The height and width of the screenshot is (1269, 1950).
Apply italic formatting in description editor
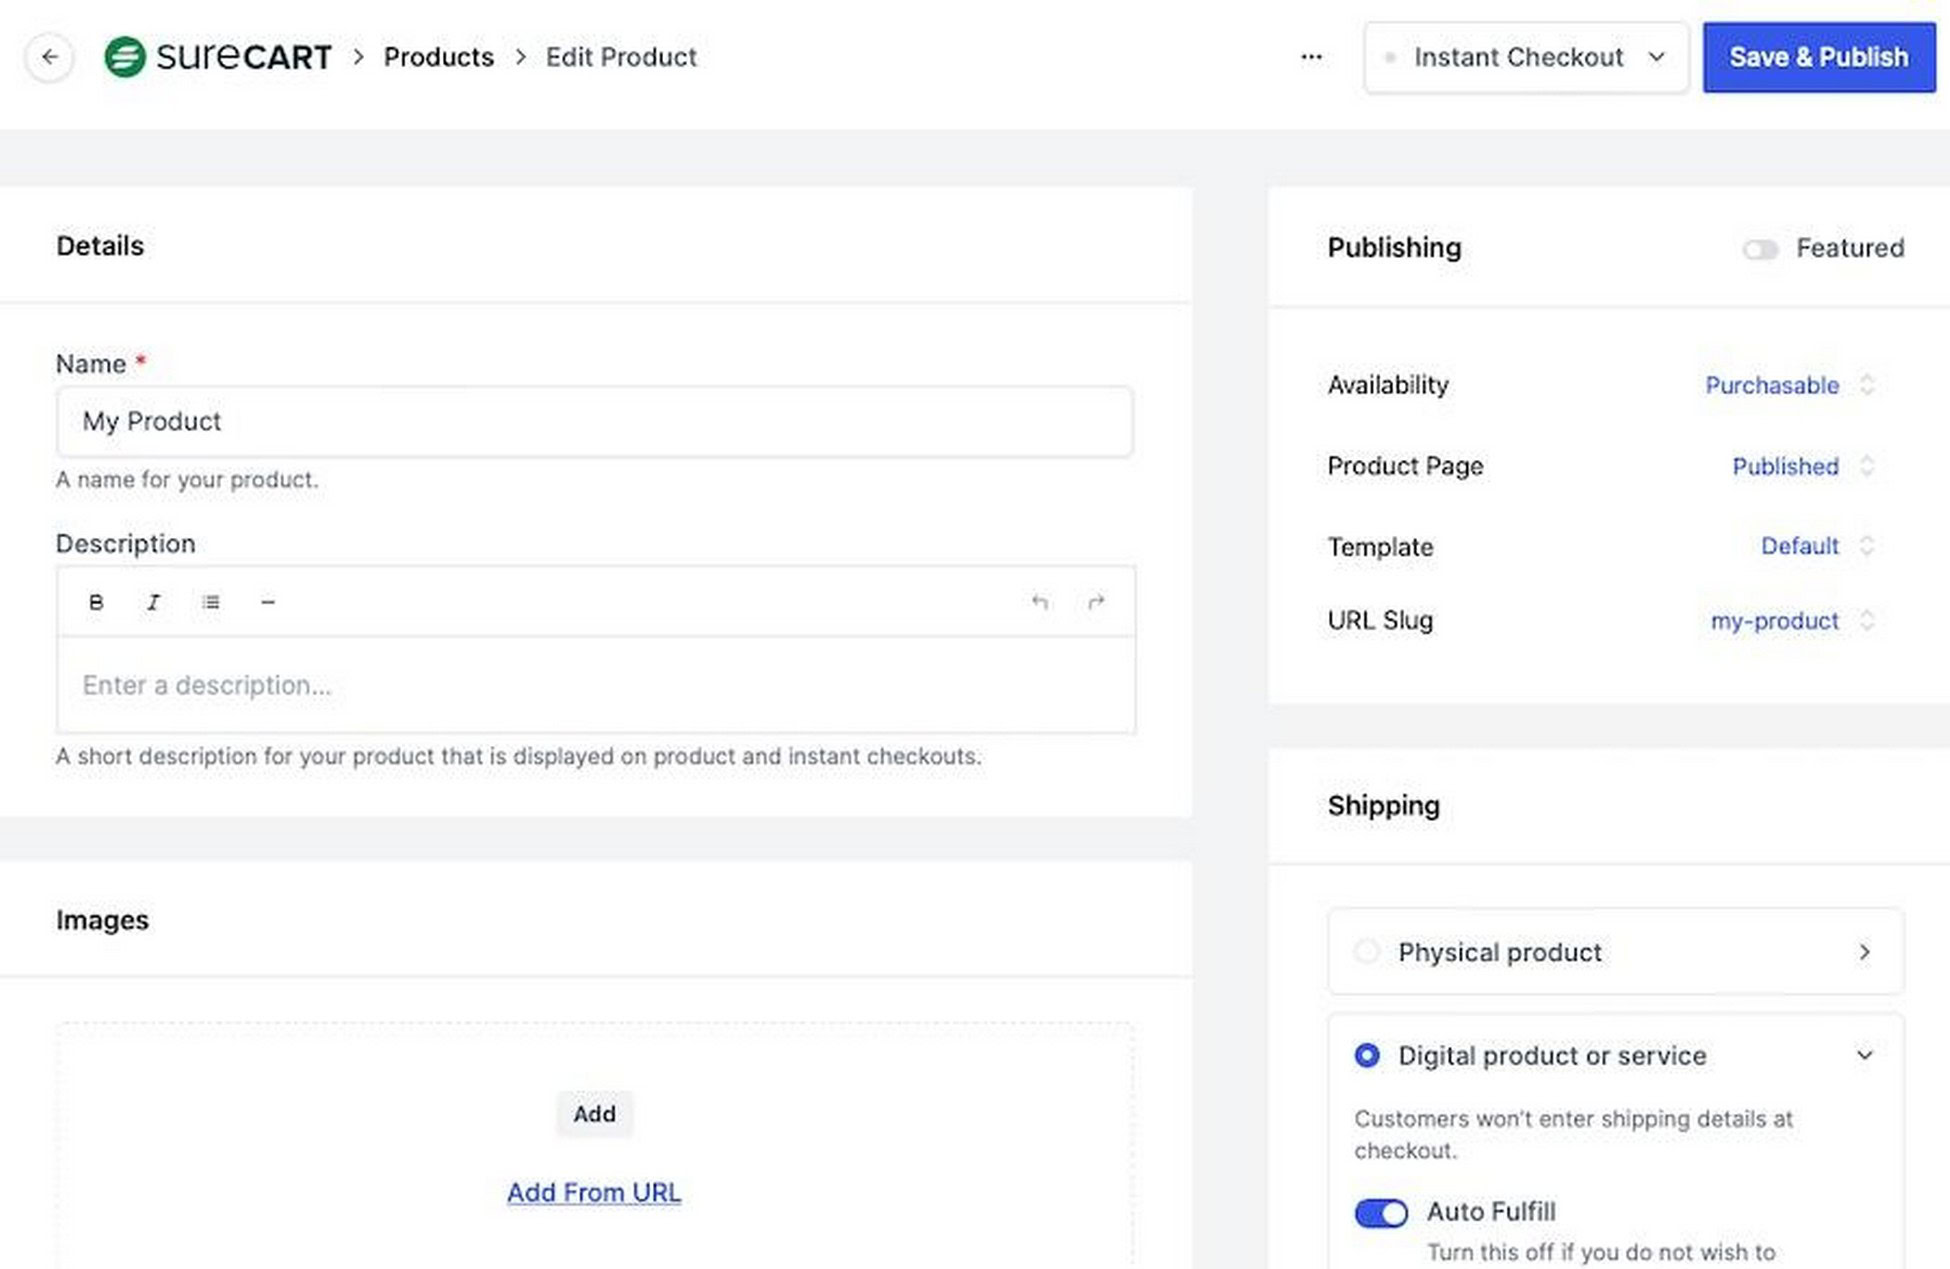pyautogui.click(x=153, y=602)
